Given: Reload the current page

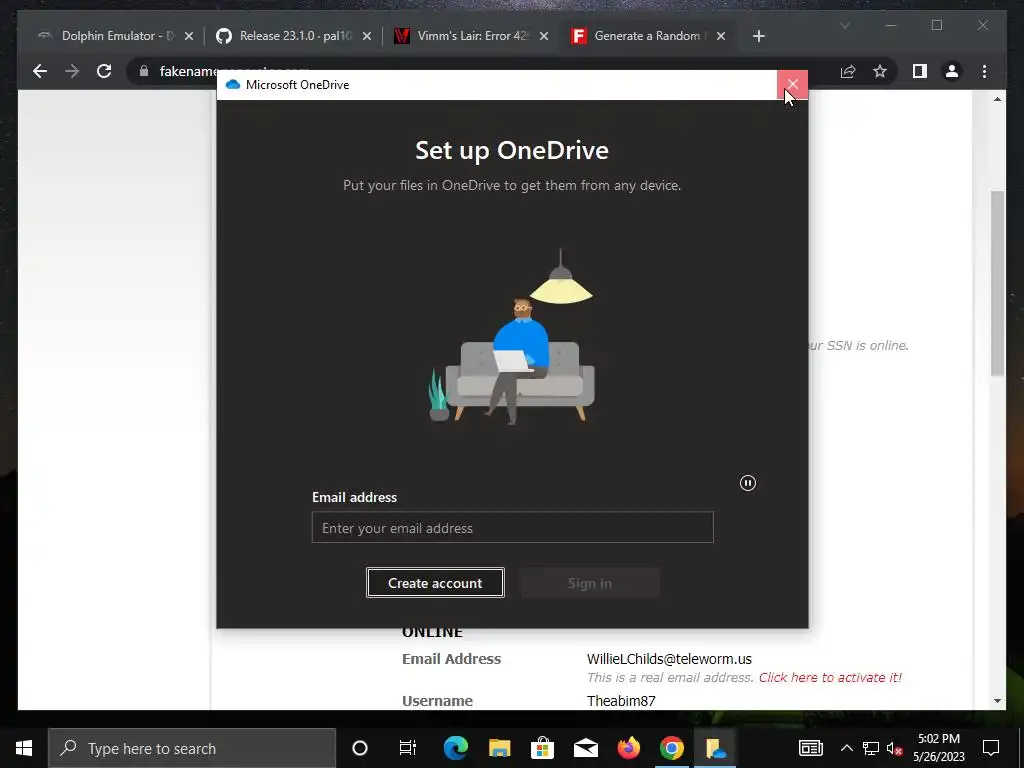Looking at the screenshot, I should [x=104, y=71].
